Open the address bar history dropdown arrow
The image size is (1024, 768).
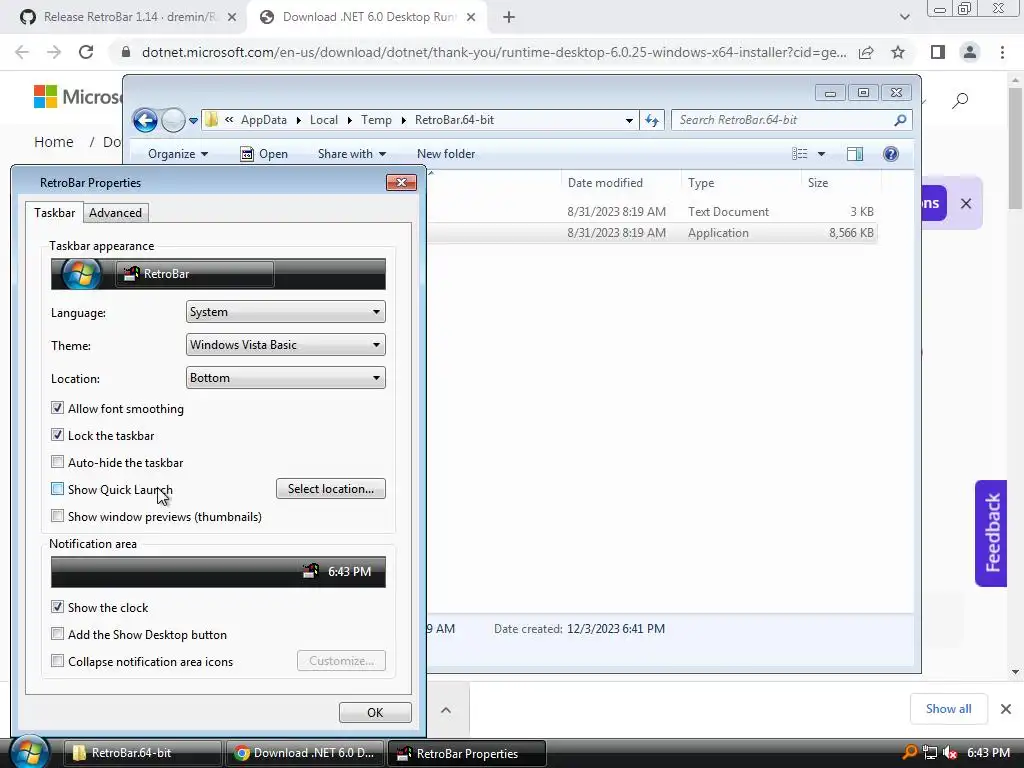(629, 120)
